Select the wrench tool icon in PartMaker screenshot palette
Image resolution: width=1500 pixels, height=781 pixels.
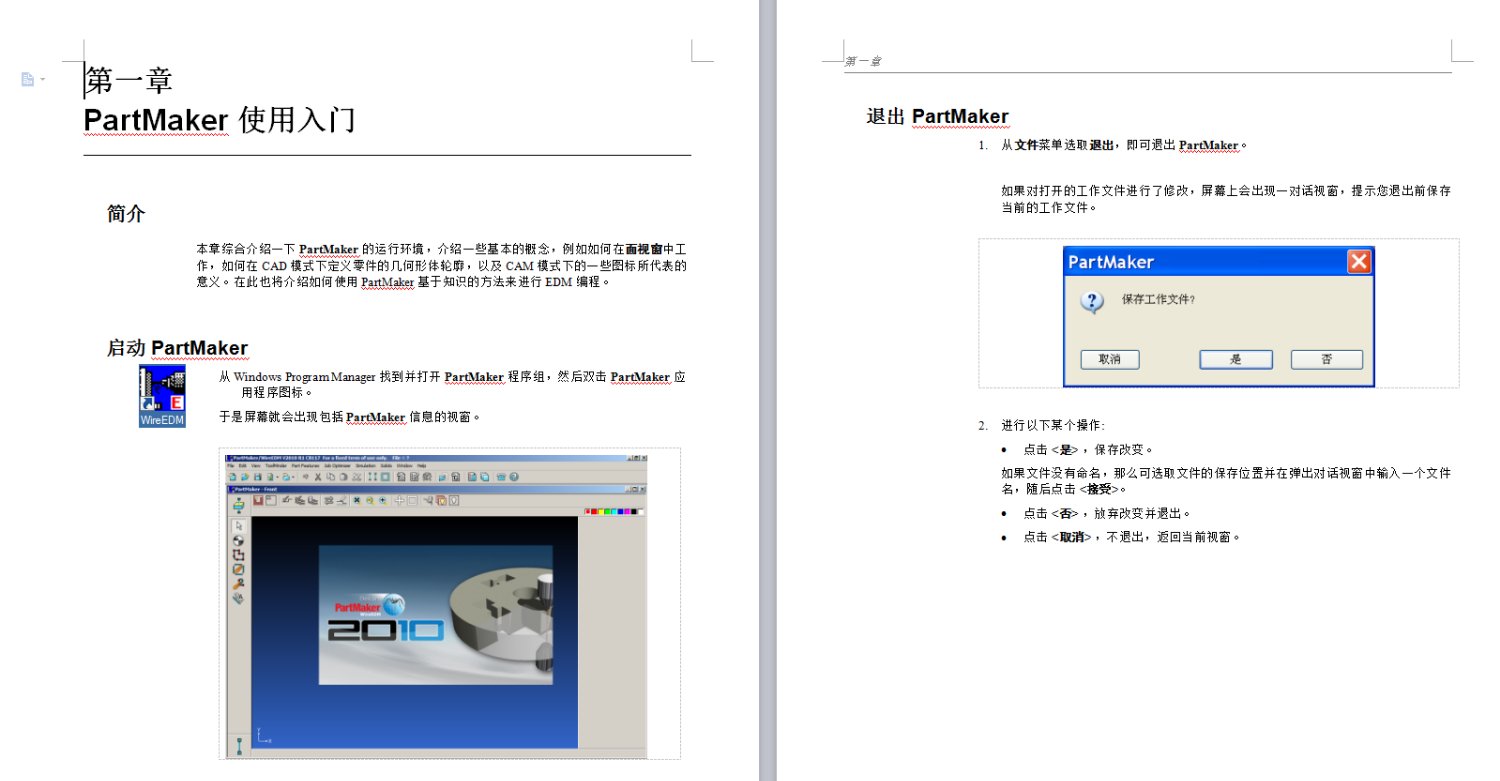[238, 583]
